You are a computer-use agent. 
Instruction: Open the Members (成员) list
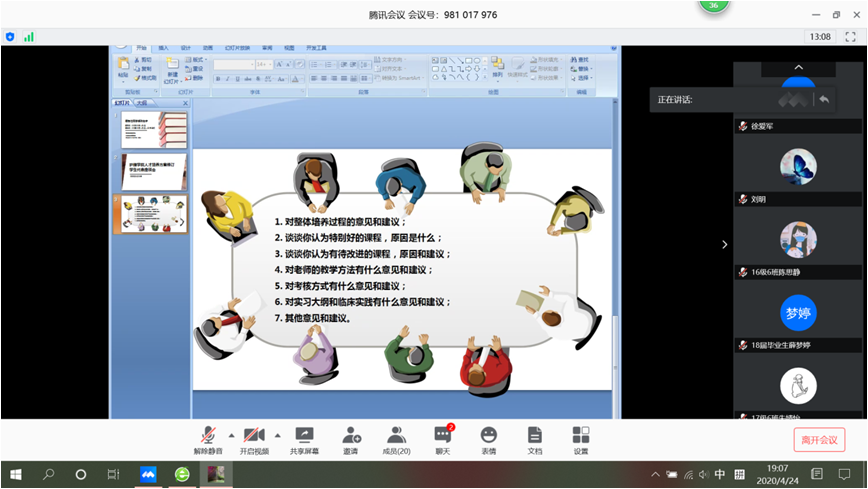tap(397, 440)
